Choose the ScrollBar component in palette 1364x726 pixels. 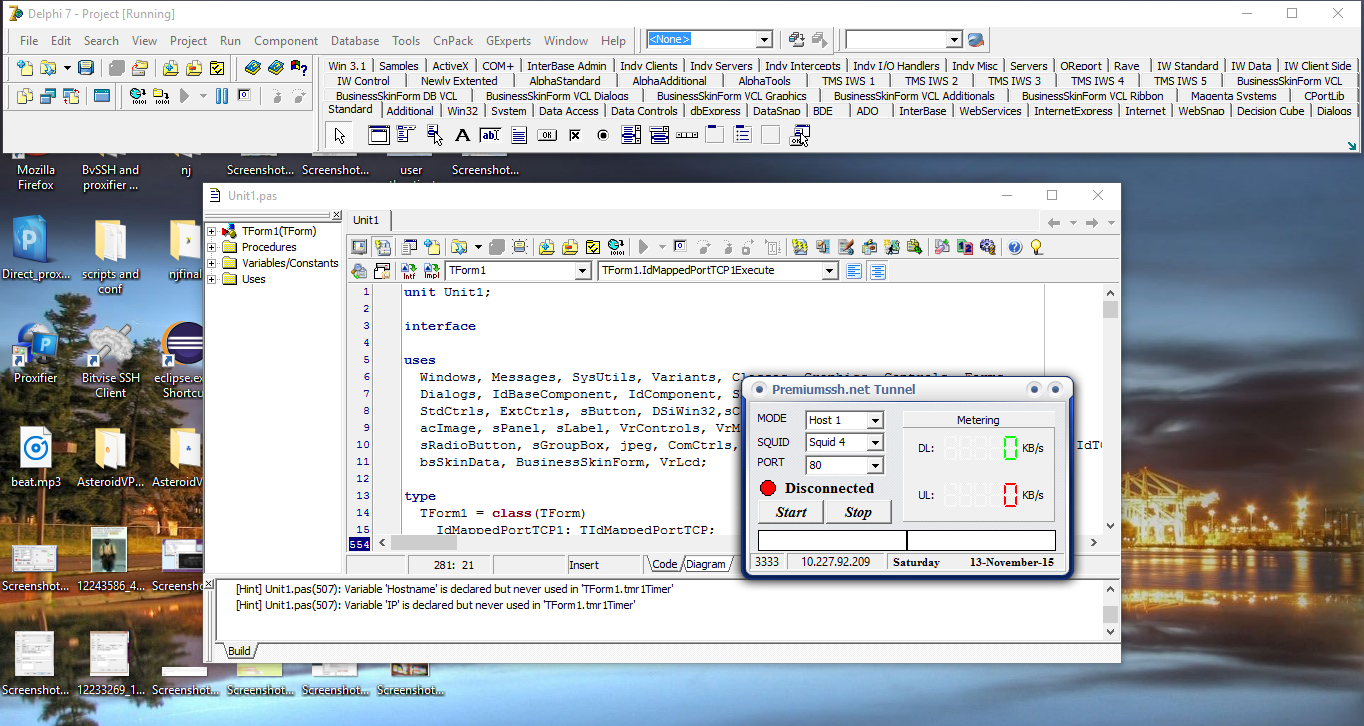[686, 135]
